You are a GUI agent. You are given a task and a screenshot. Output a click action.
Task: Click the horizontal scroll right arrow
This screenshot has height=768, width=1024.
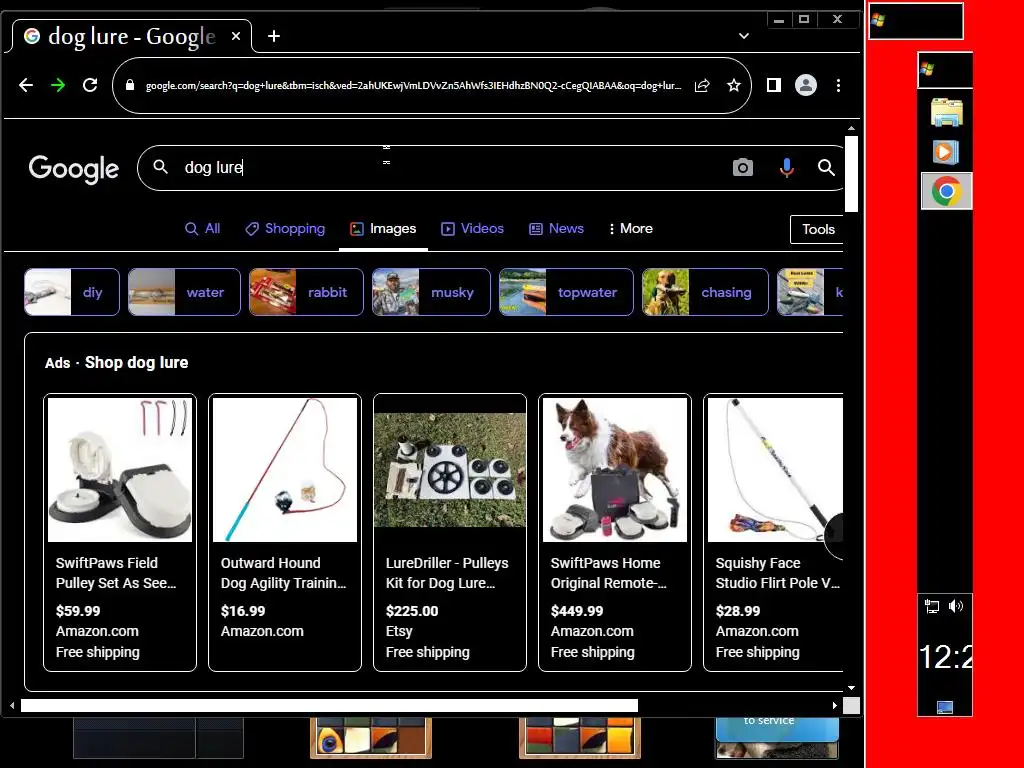(x=835, y=705)
